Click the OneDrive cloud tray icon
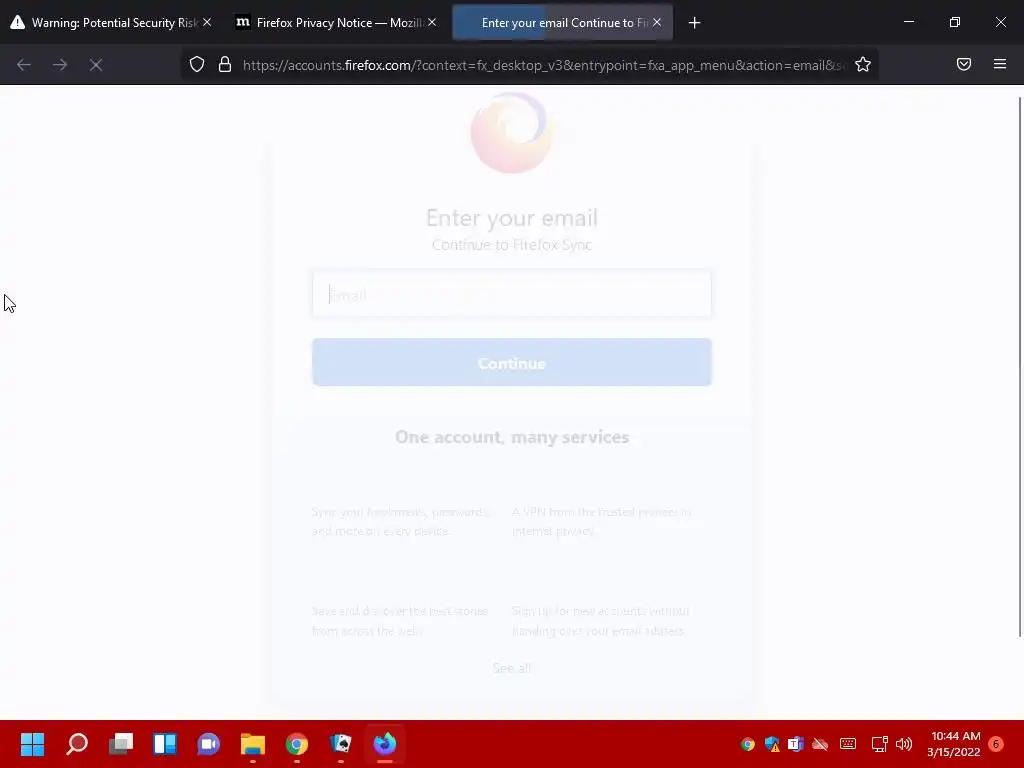Viewport: 1024px width, 768px height. pos(820,744)
